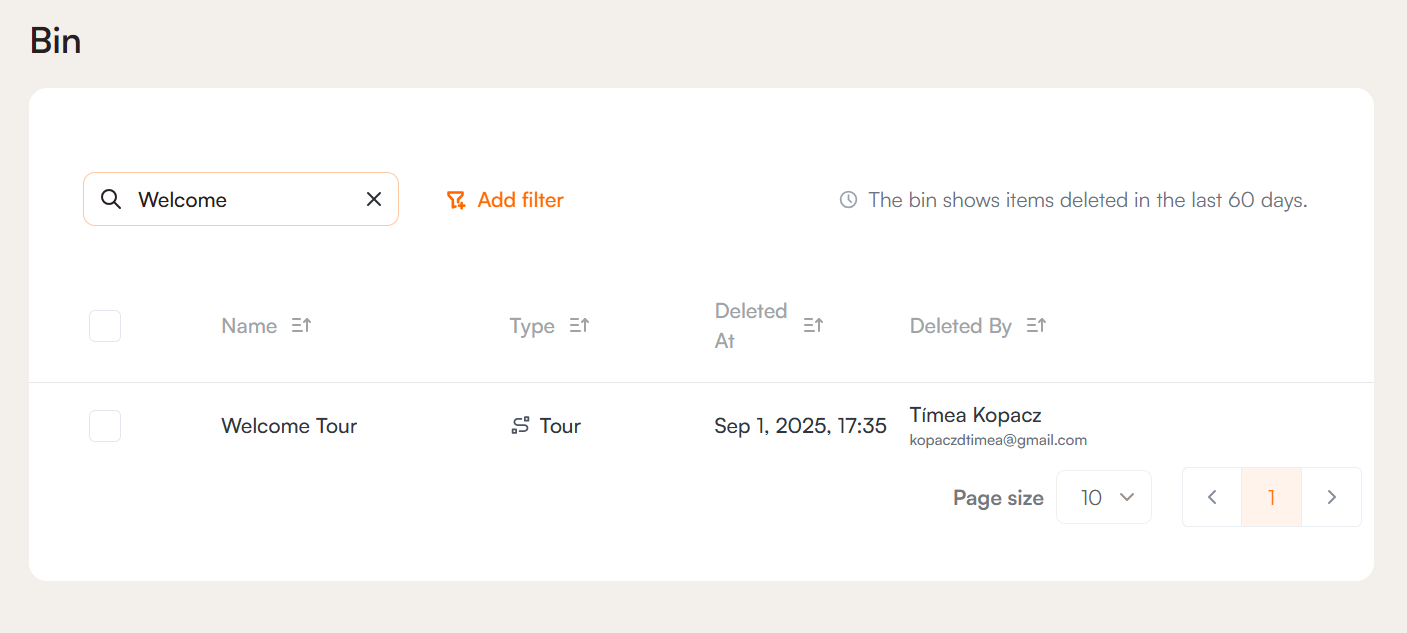Click the search magnifier icon
This screenshot has width=1407, height=633.
click(x=111, y=199)
